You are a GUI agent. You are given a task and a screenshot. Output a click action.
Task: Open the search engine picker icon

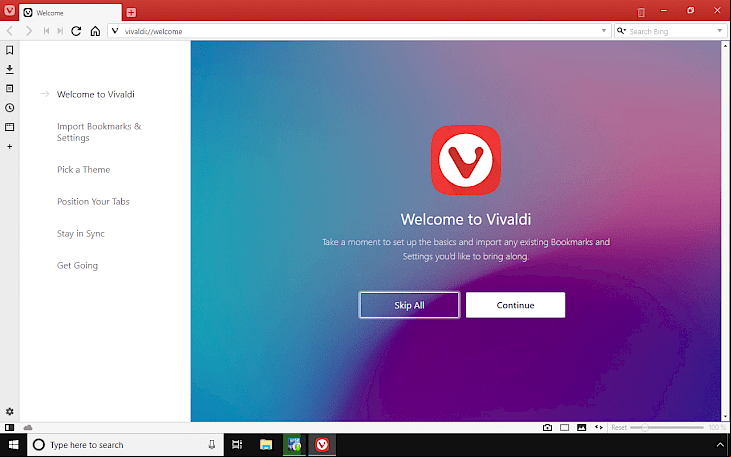(x=621, y=31)
